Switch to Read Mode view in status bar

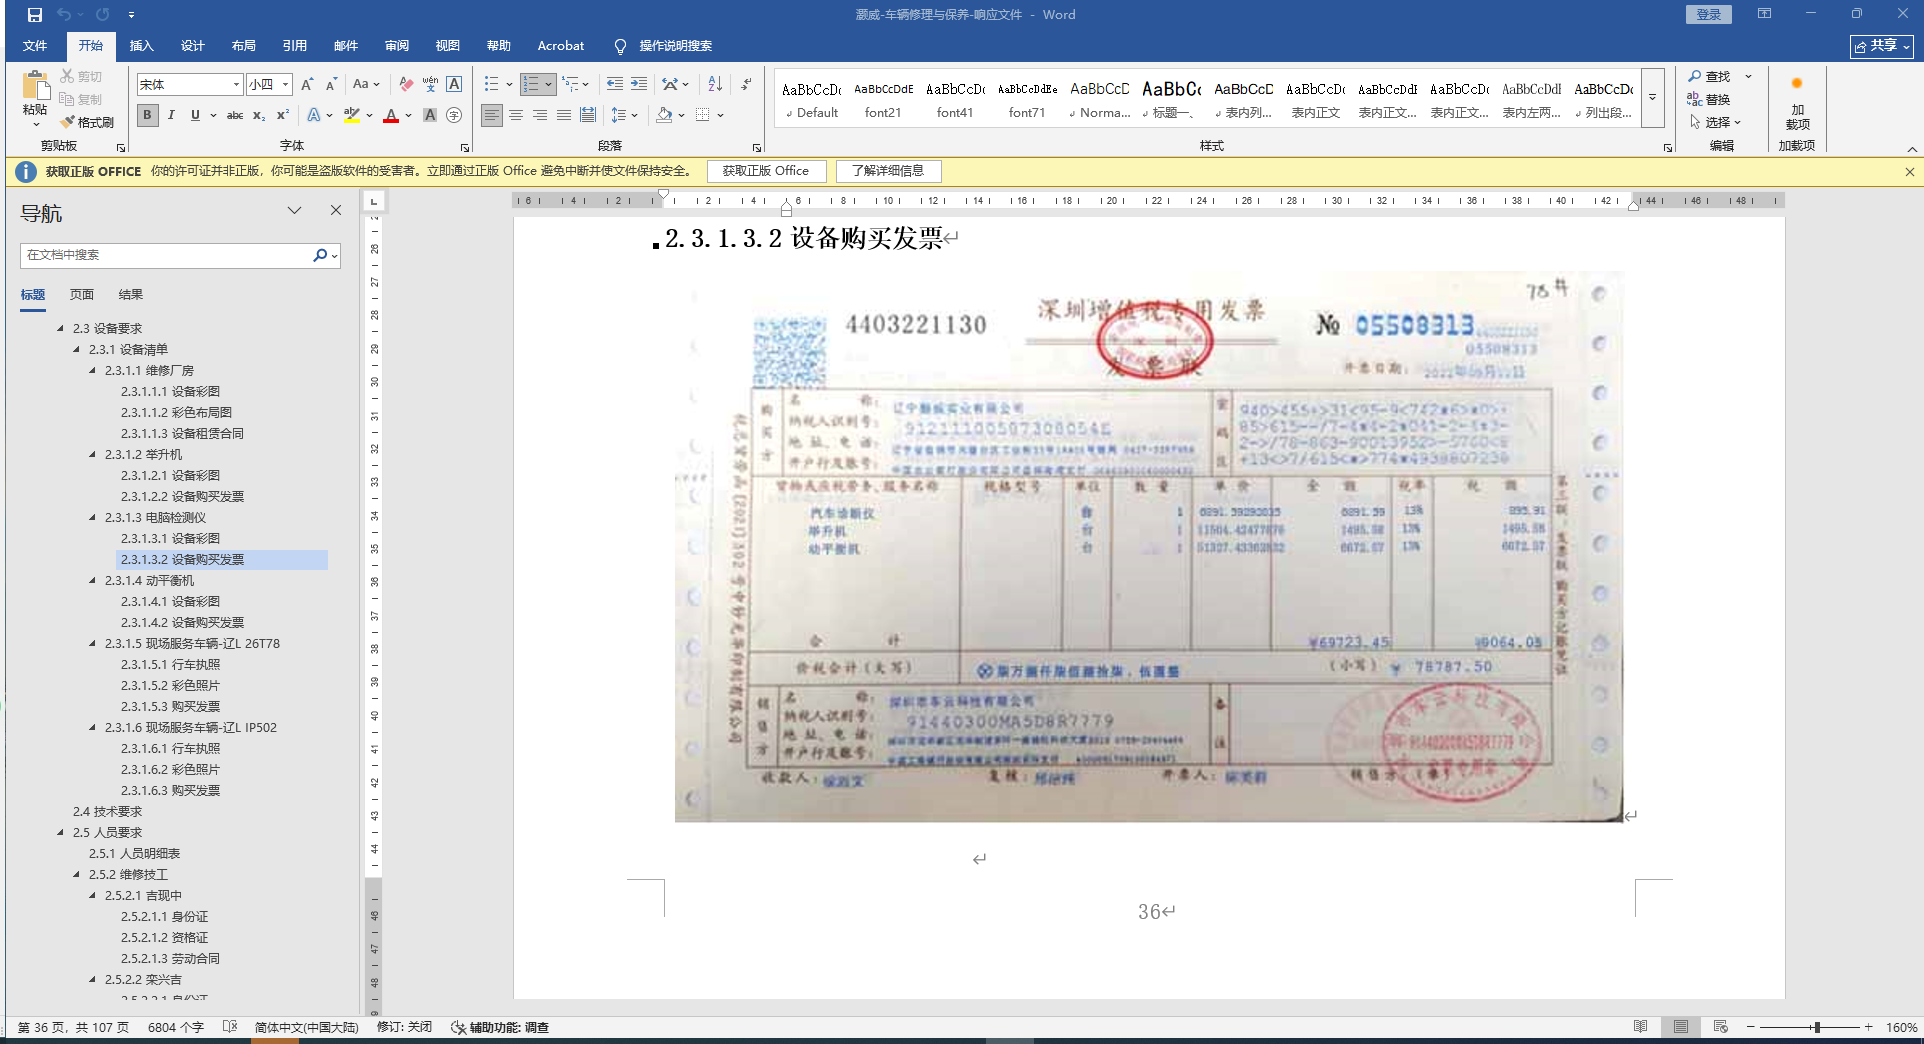click(x=1640, y=1027)
